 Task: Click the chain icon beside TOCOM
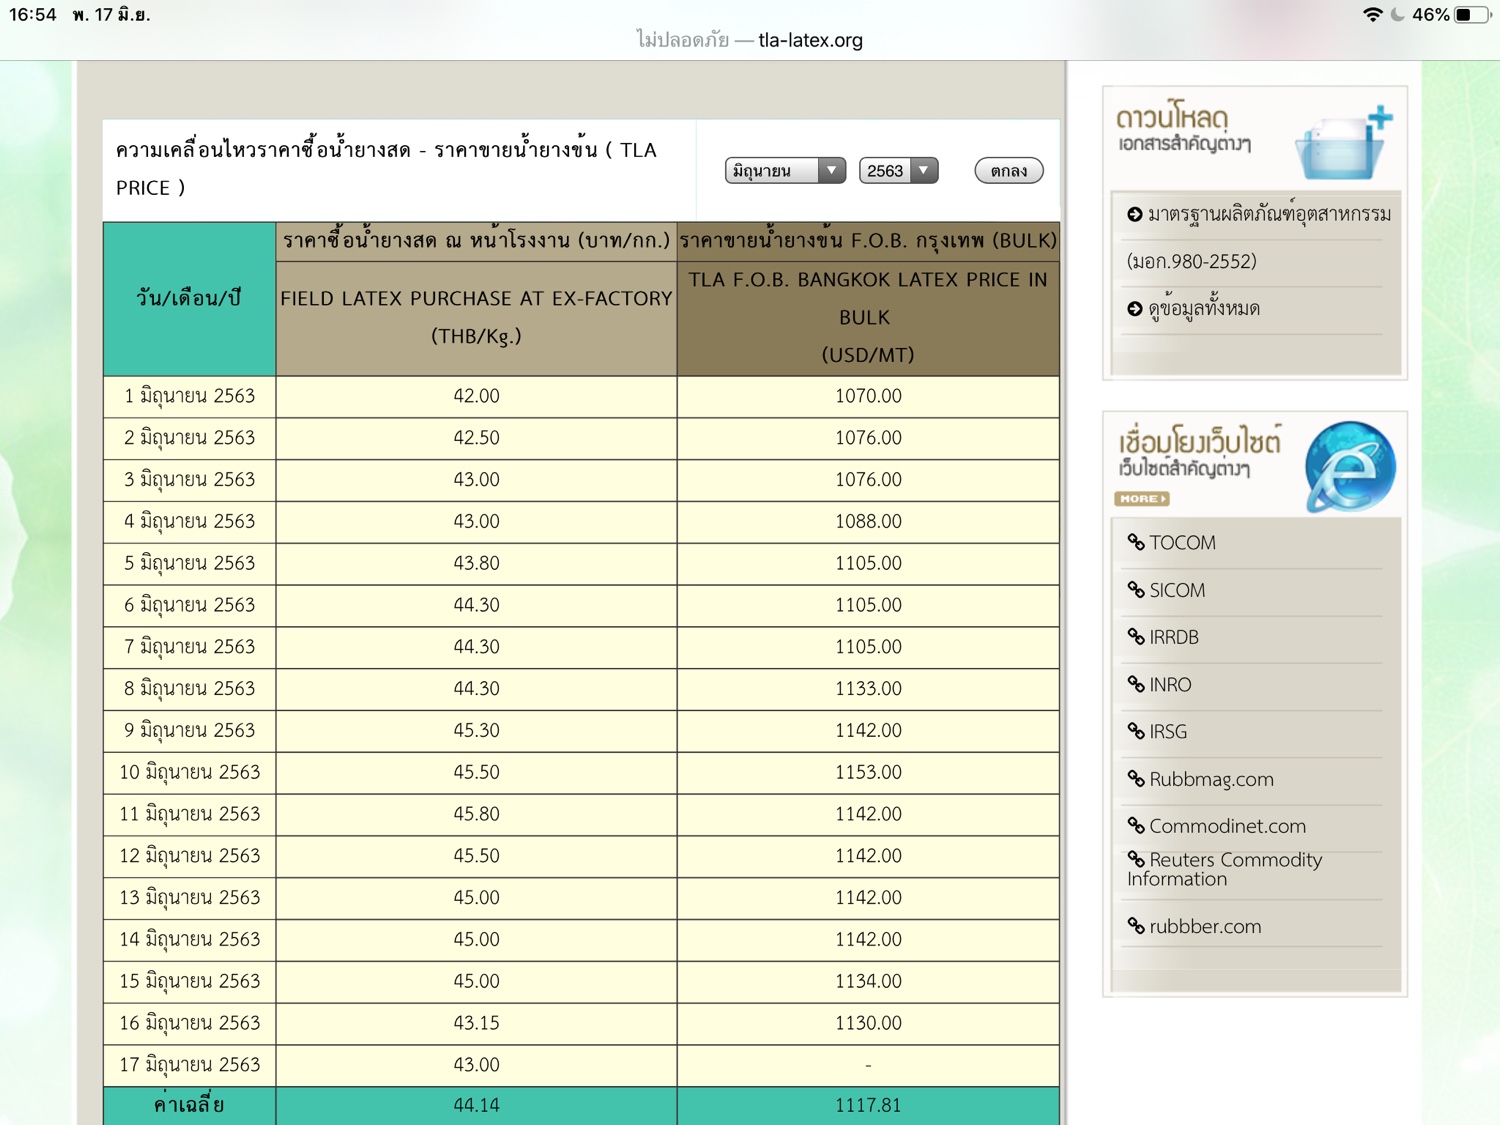click(1136, 543)
